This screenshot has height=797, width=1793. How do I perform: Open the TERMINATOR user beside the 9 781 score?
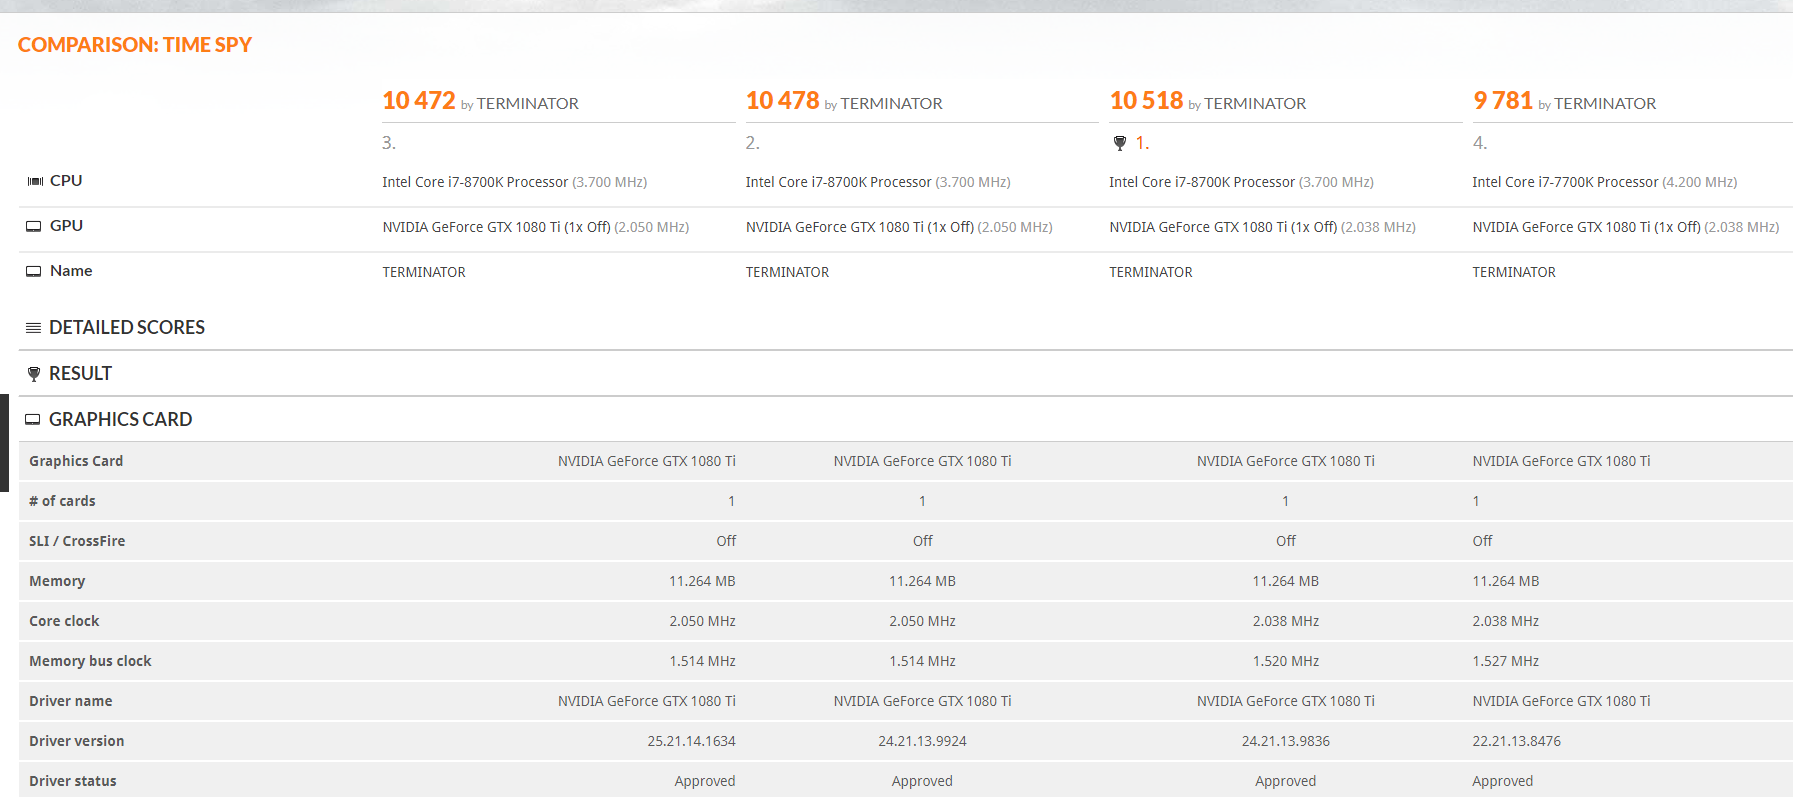pyautogui.click(x=1604, y=104)
